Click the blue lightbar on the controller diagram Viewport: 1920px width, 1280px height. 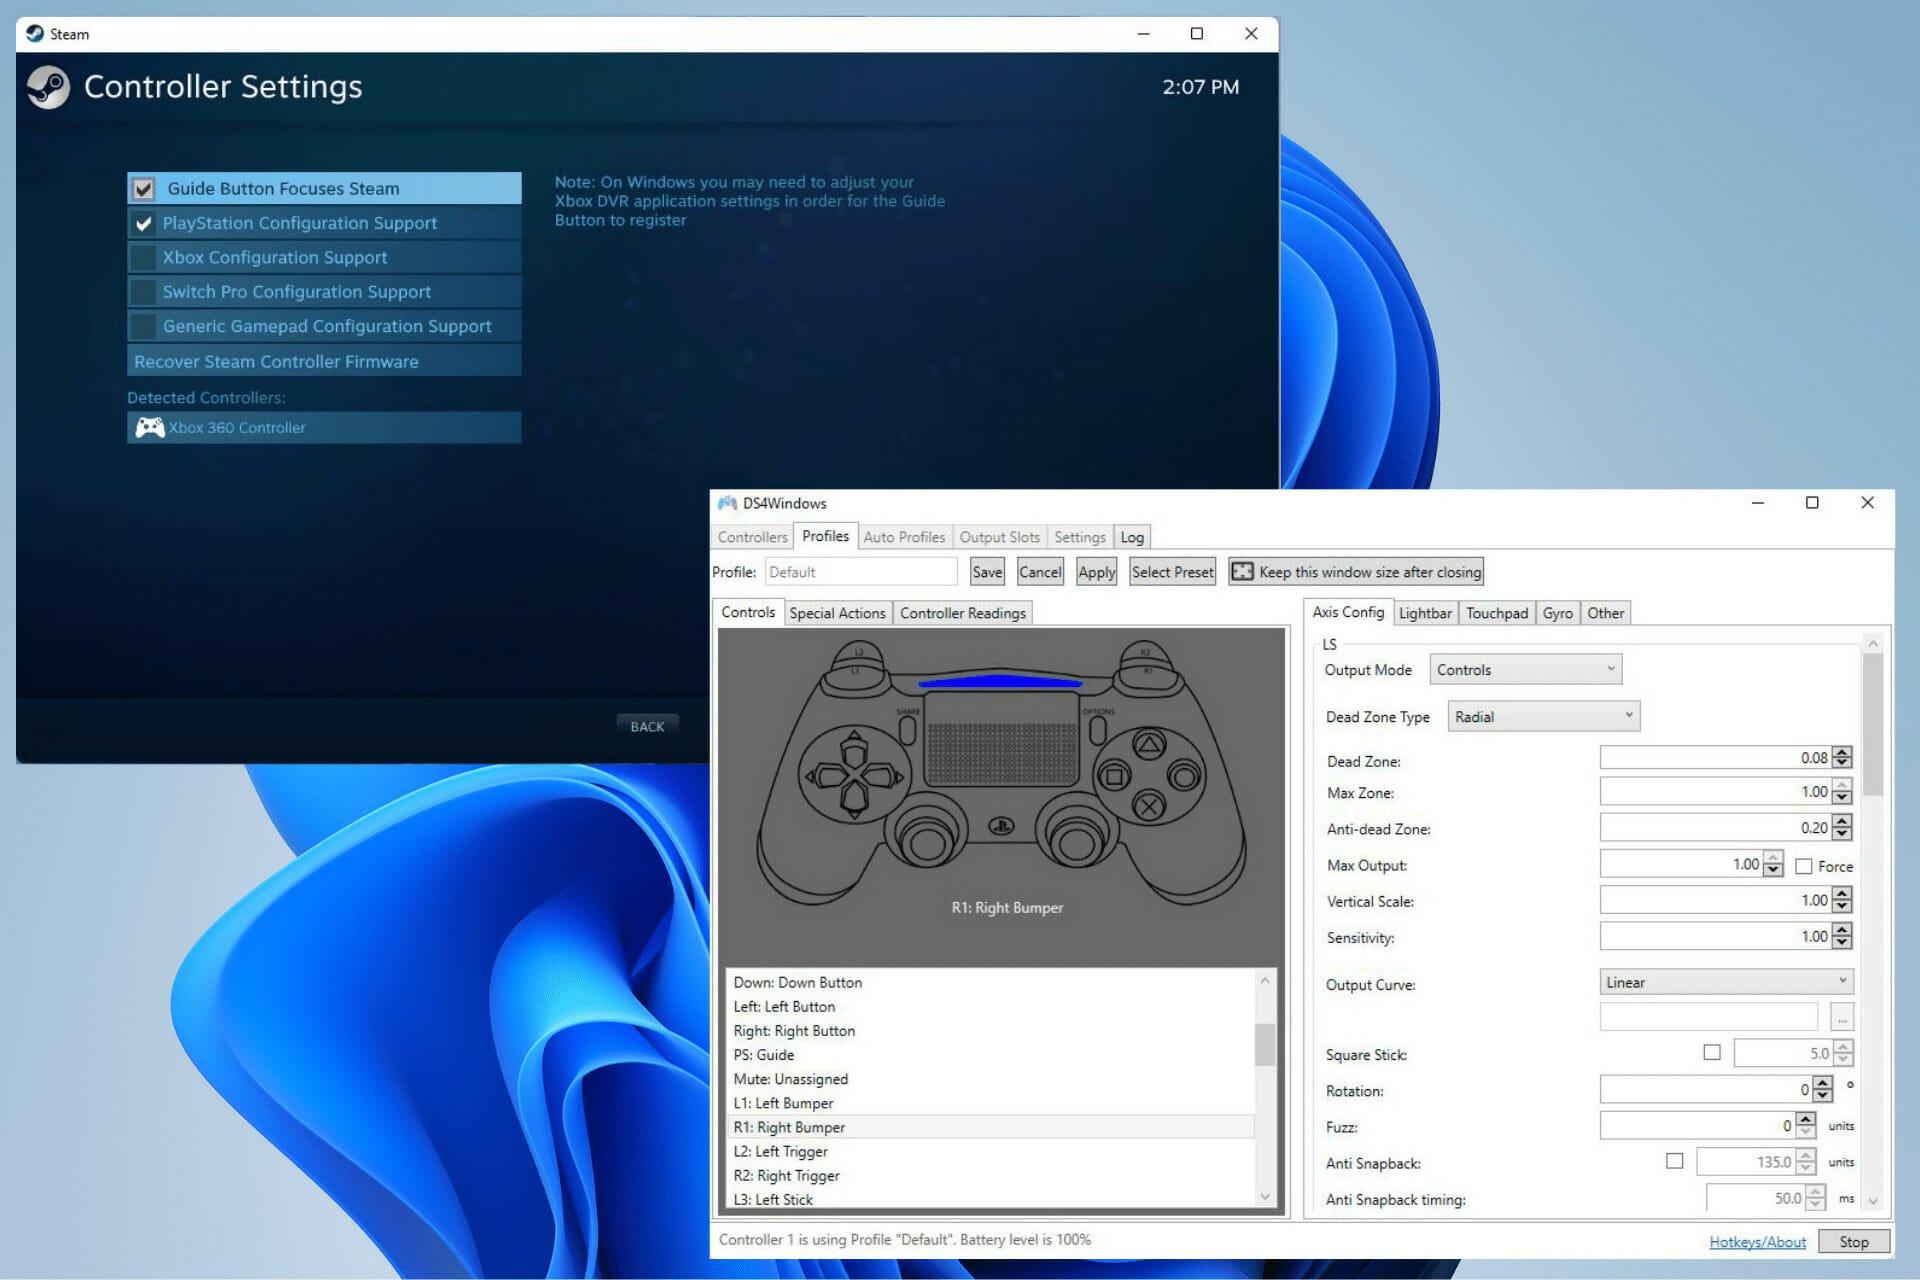coord(1000,682)
